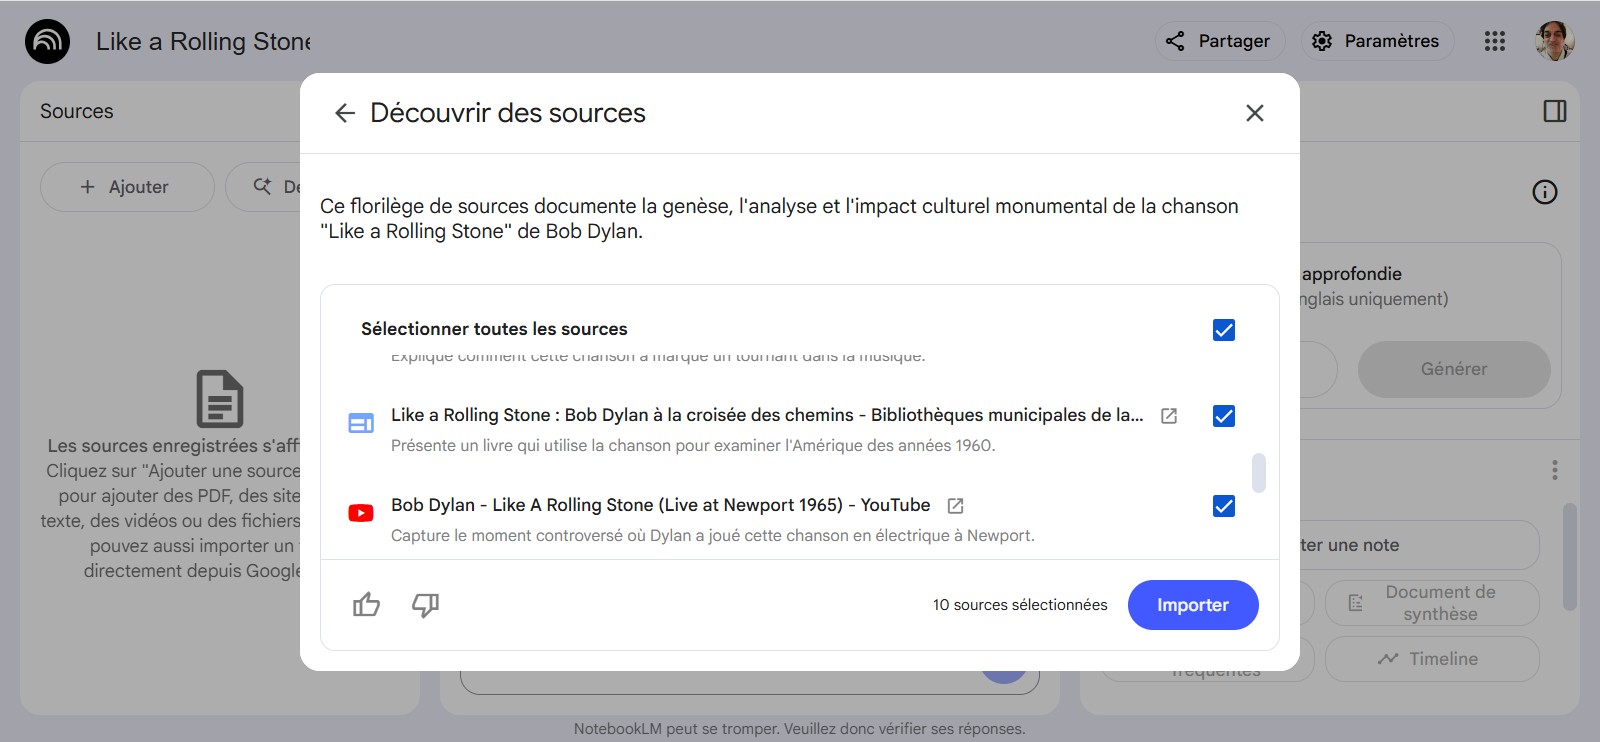Screen dimensions: 1600x742
Task: Click the Bob Dylan Live at Newport source title
Action: point(661,505)
